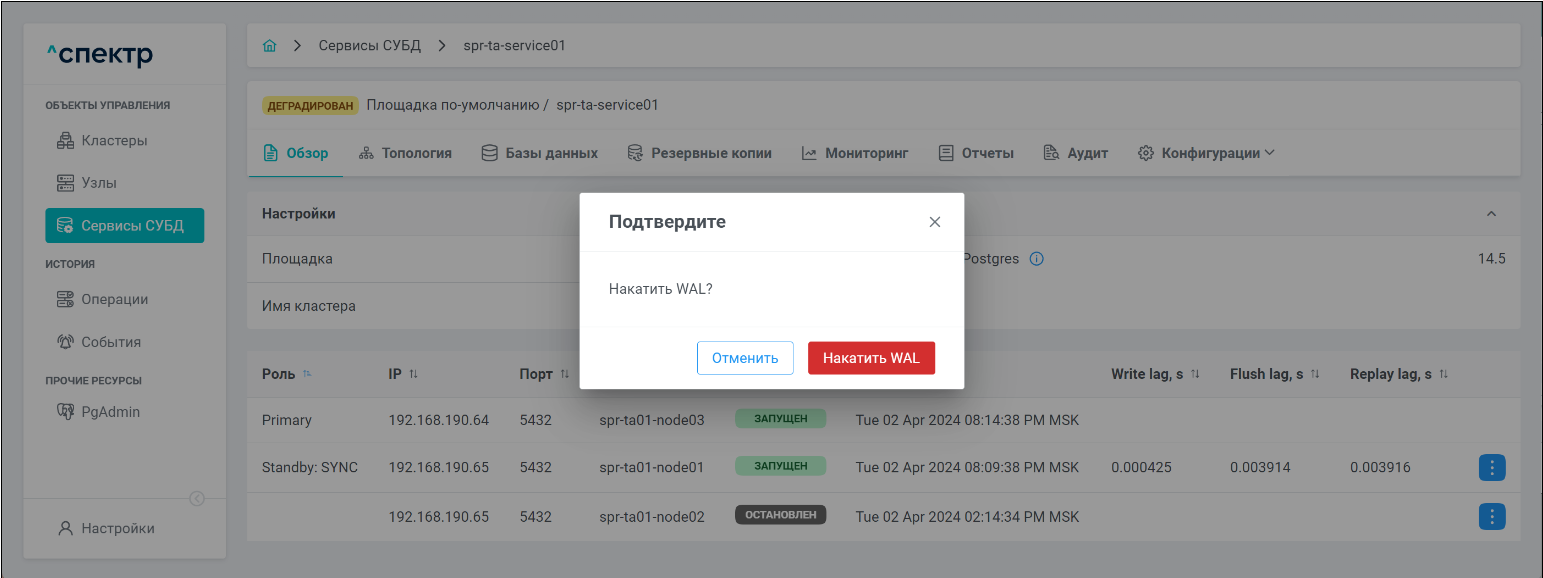The width and height of the screenshot is (1543, 578).
Task: Close the confirmation dialog with X
Action: (934, 222)
